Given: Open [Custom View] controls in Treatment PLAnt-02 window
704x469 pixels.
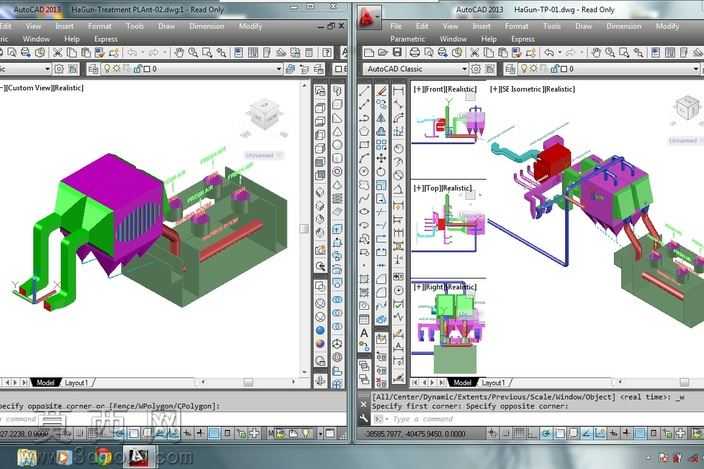Looking at the screenshot, I should pyautogui.click(x=29, y=88).
